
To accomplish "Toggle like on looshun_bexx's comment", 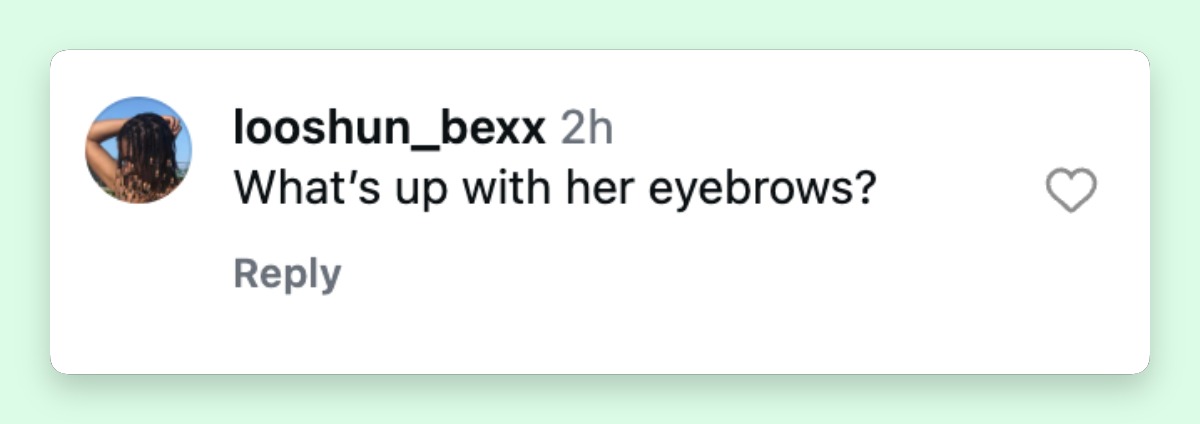I will tap(1071, 190).
